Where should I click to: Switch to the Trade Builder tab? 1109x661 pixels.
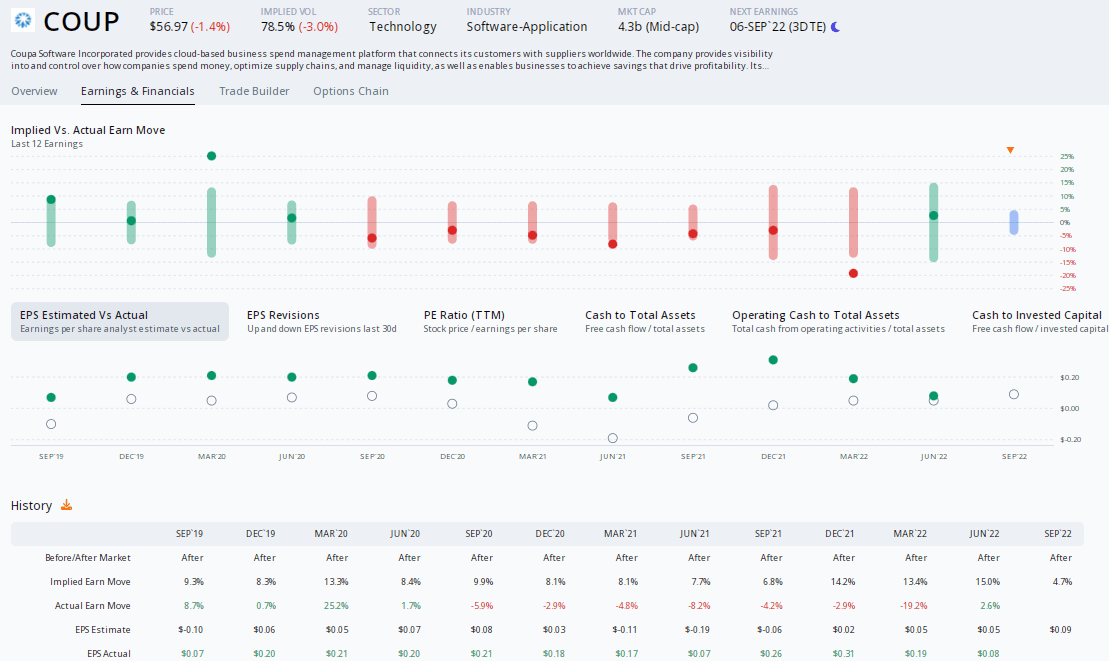[254, 91]
